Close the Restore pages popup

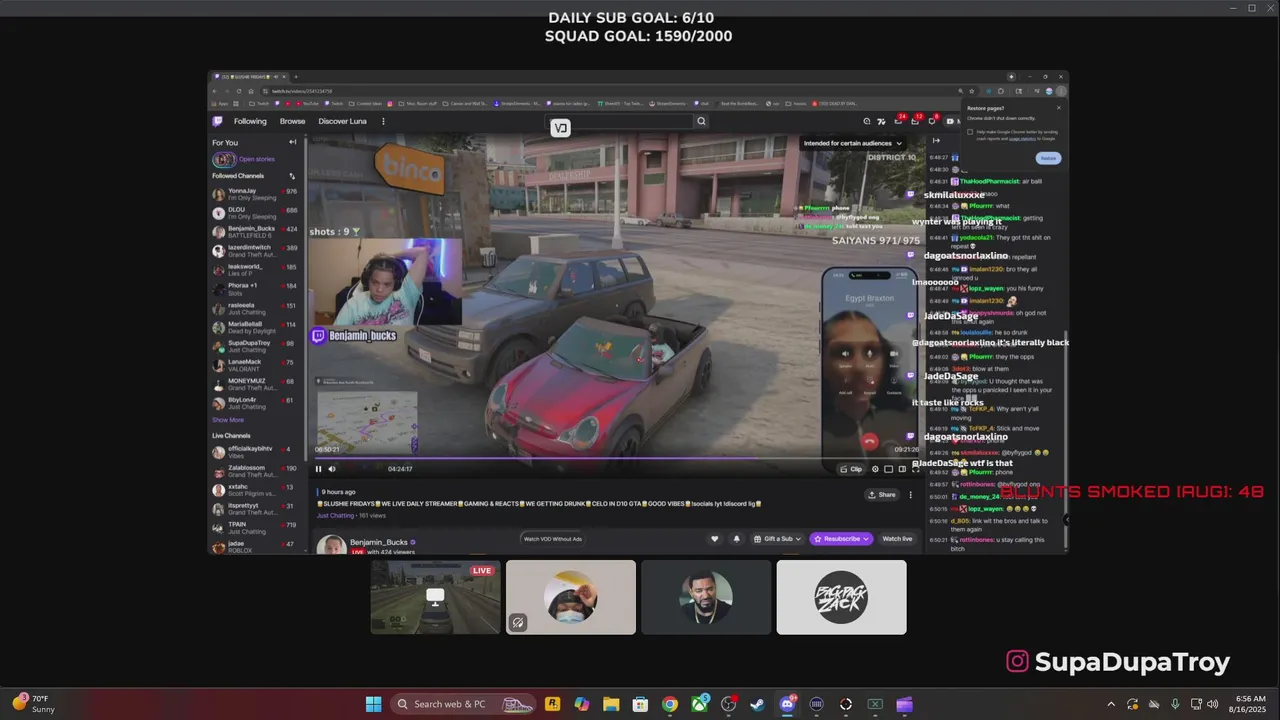[1058, 107]
